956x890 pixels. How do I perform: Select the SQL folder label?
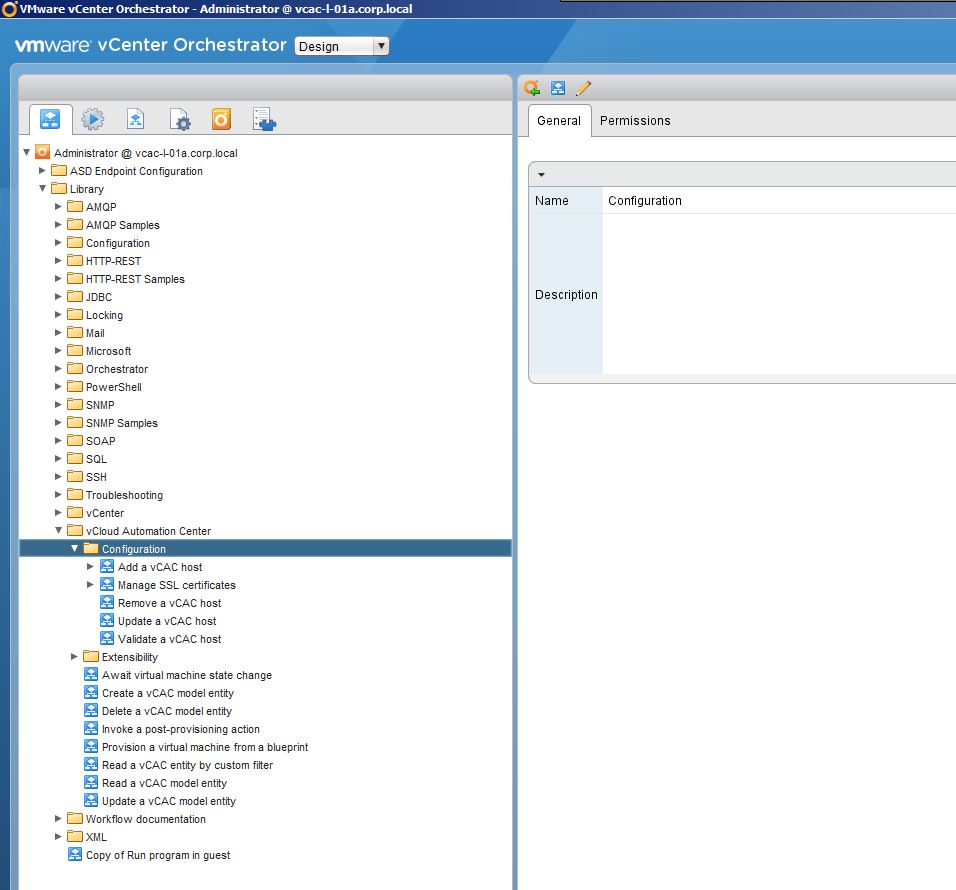coord(96,458)
